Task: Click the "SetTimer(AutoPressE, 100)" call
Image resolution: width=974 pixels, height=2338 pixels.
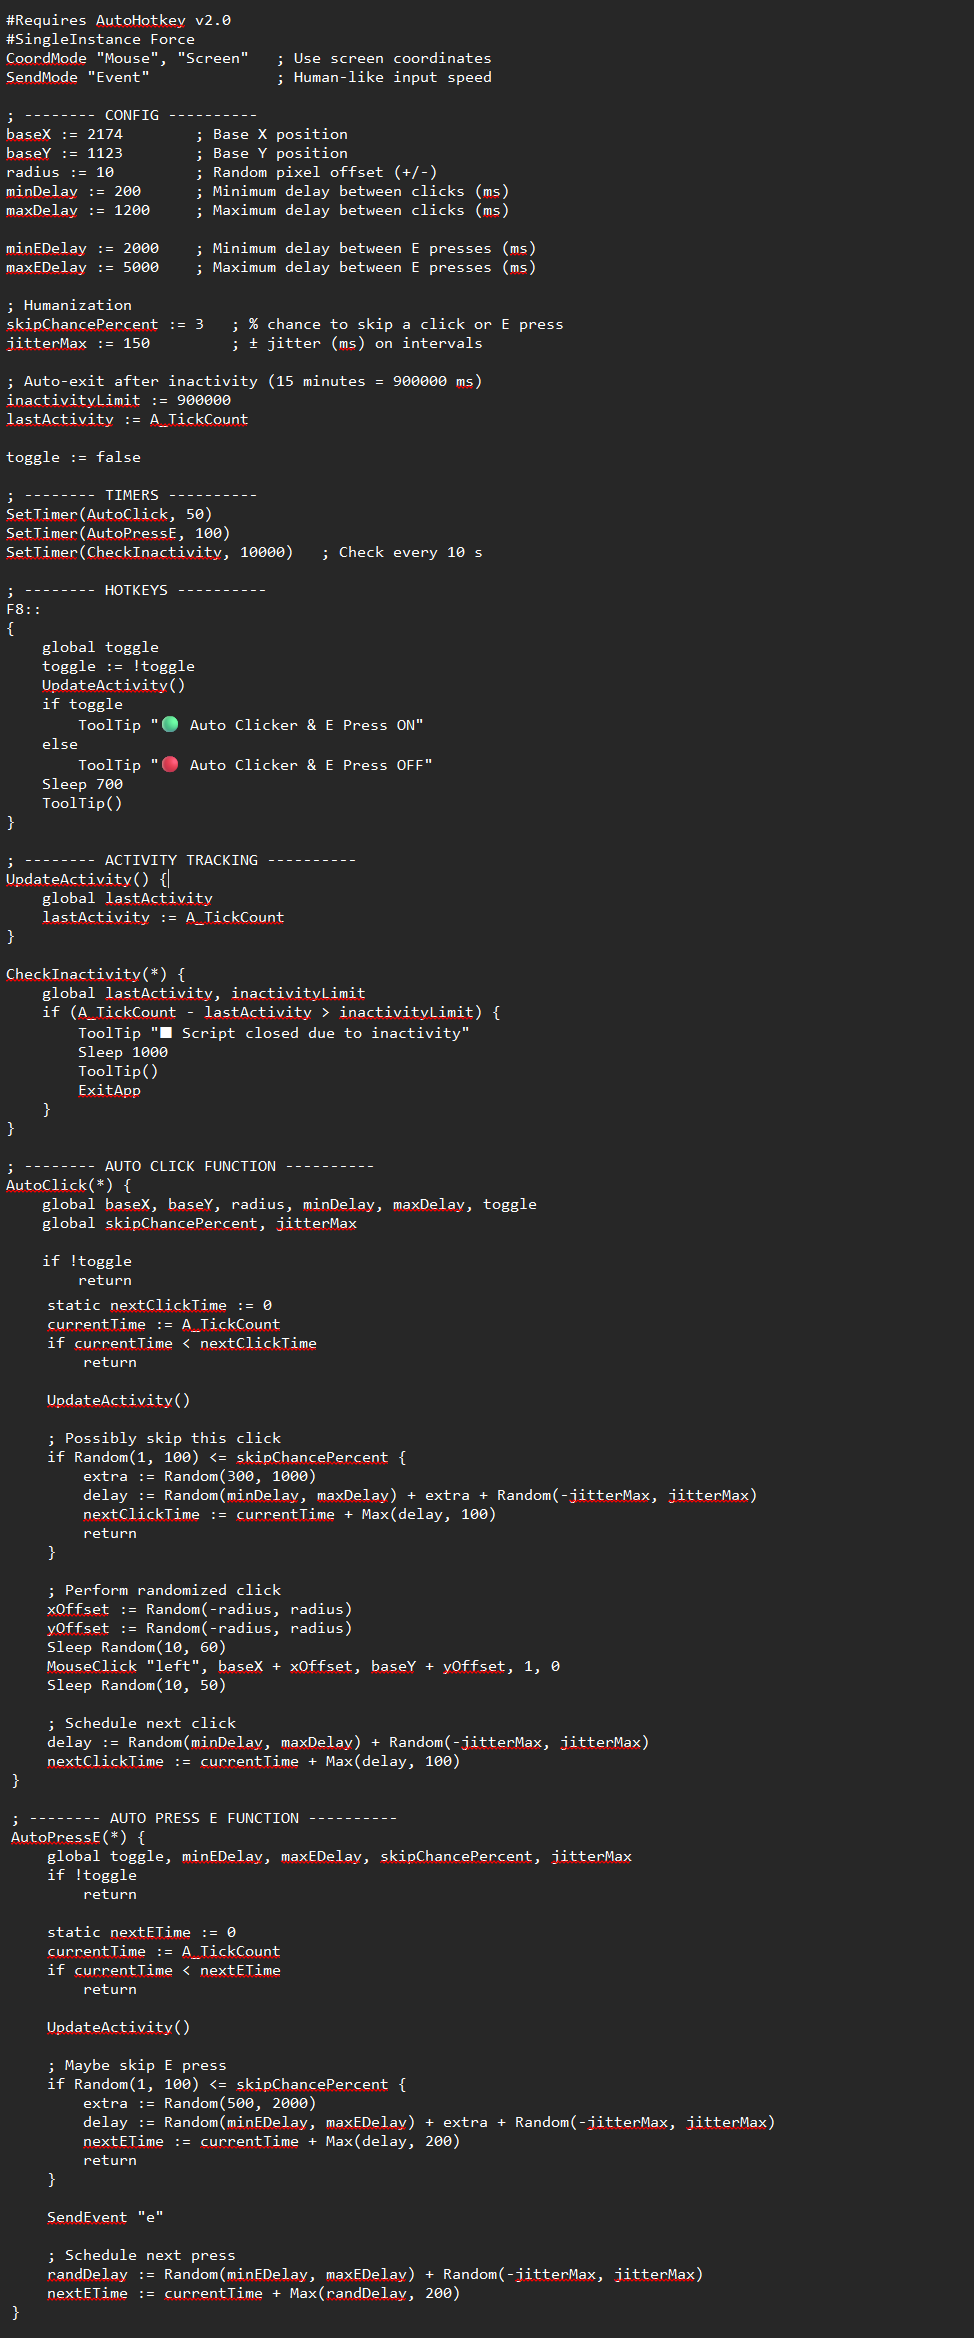Action: coord(118,533)
